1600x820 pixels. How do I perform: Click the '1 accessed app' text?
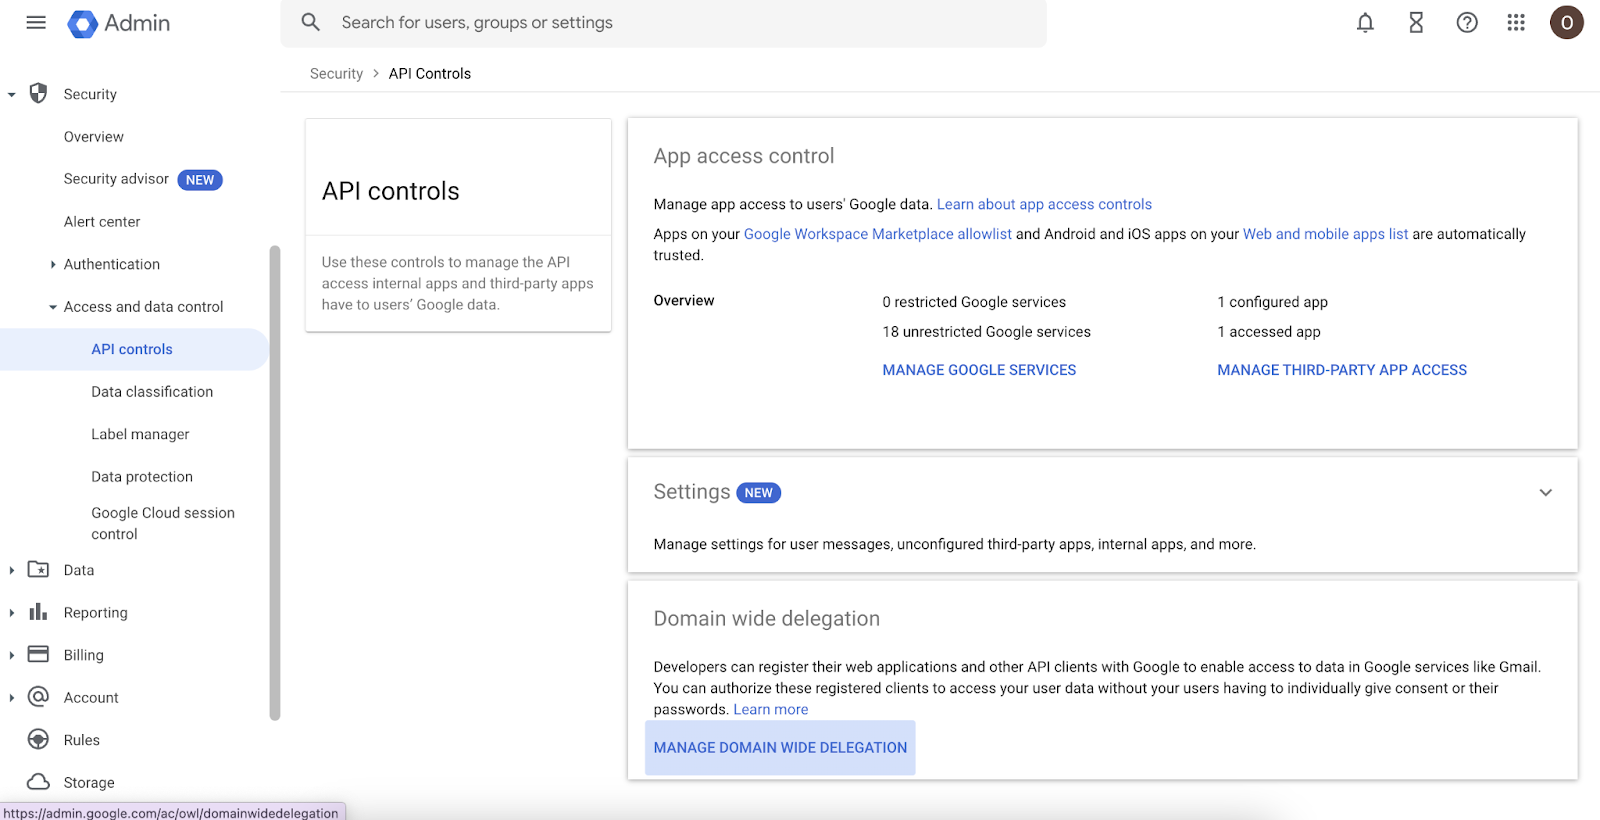click(1269, 332)
